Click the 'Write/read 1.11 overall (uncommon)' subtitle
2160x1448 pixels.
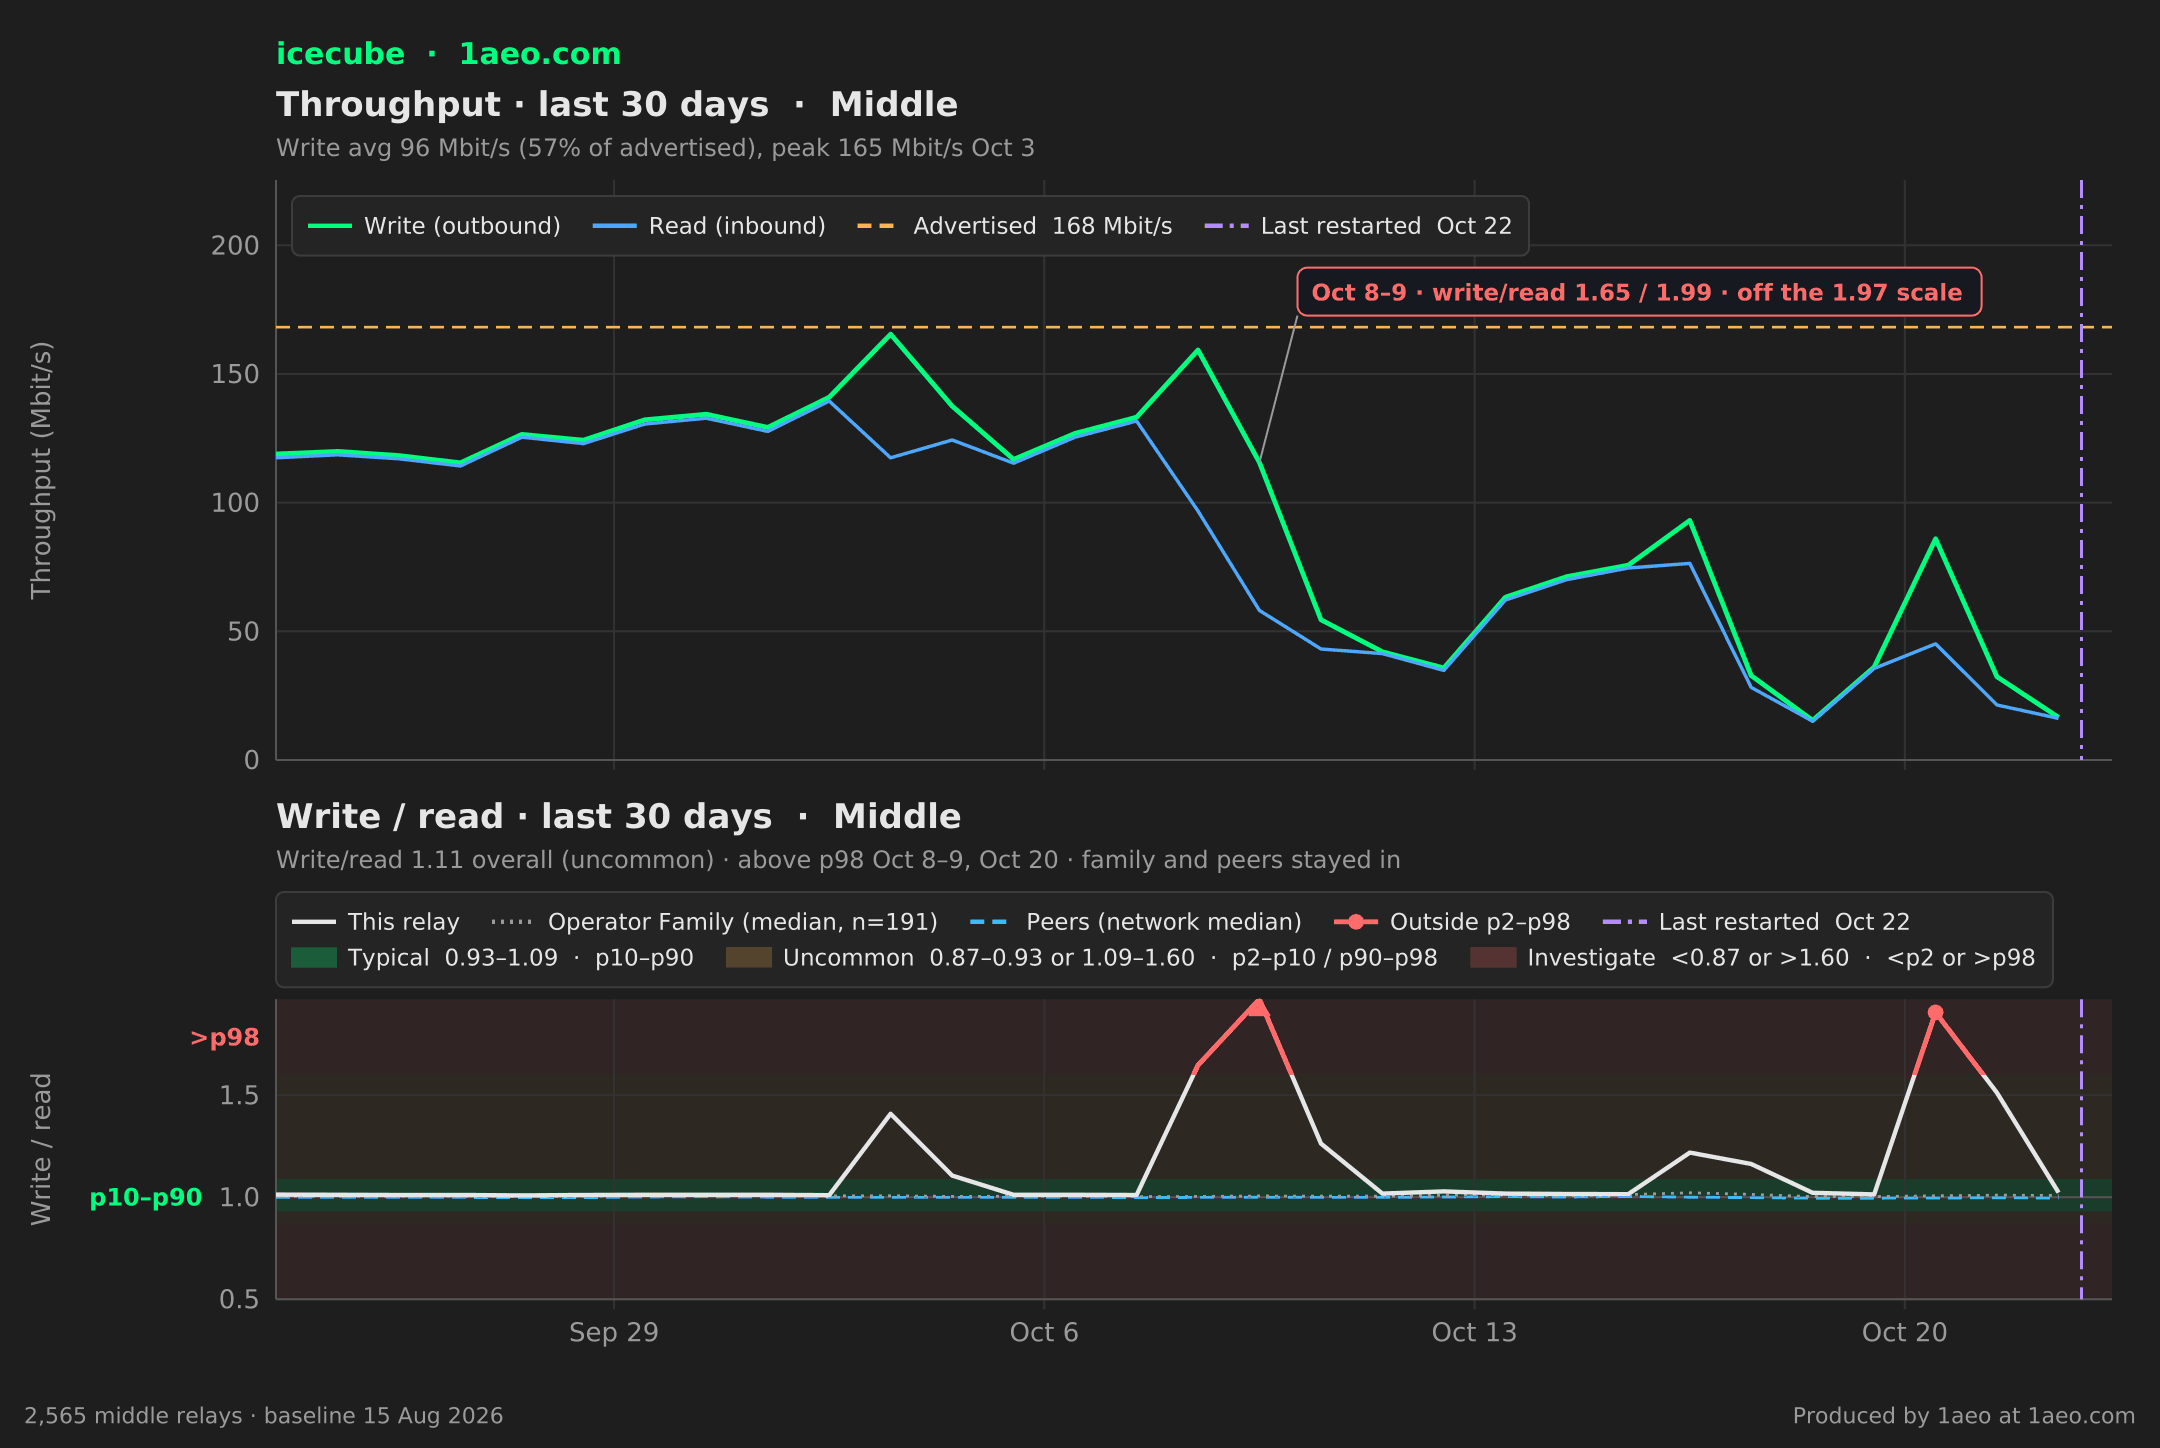pos(838,860)
